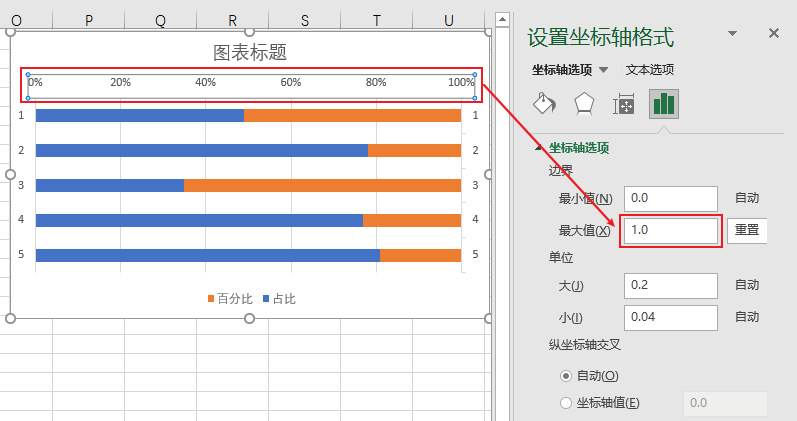Click the orange bar in row 3
This screenshot has width=797, height=421.
point(322,185)
